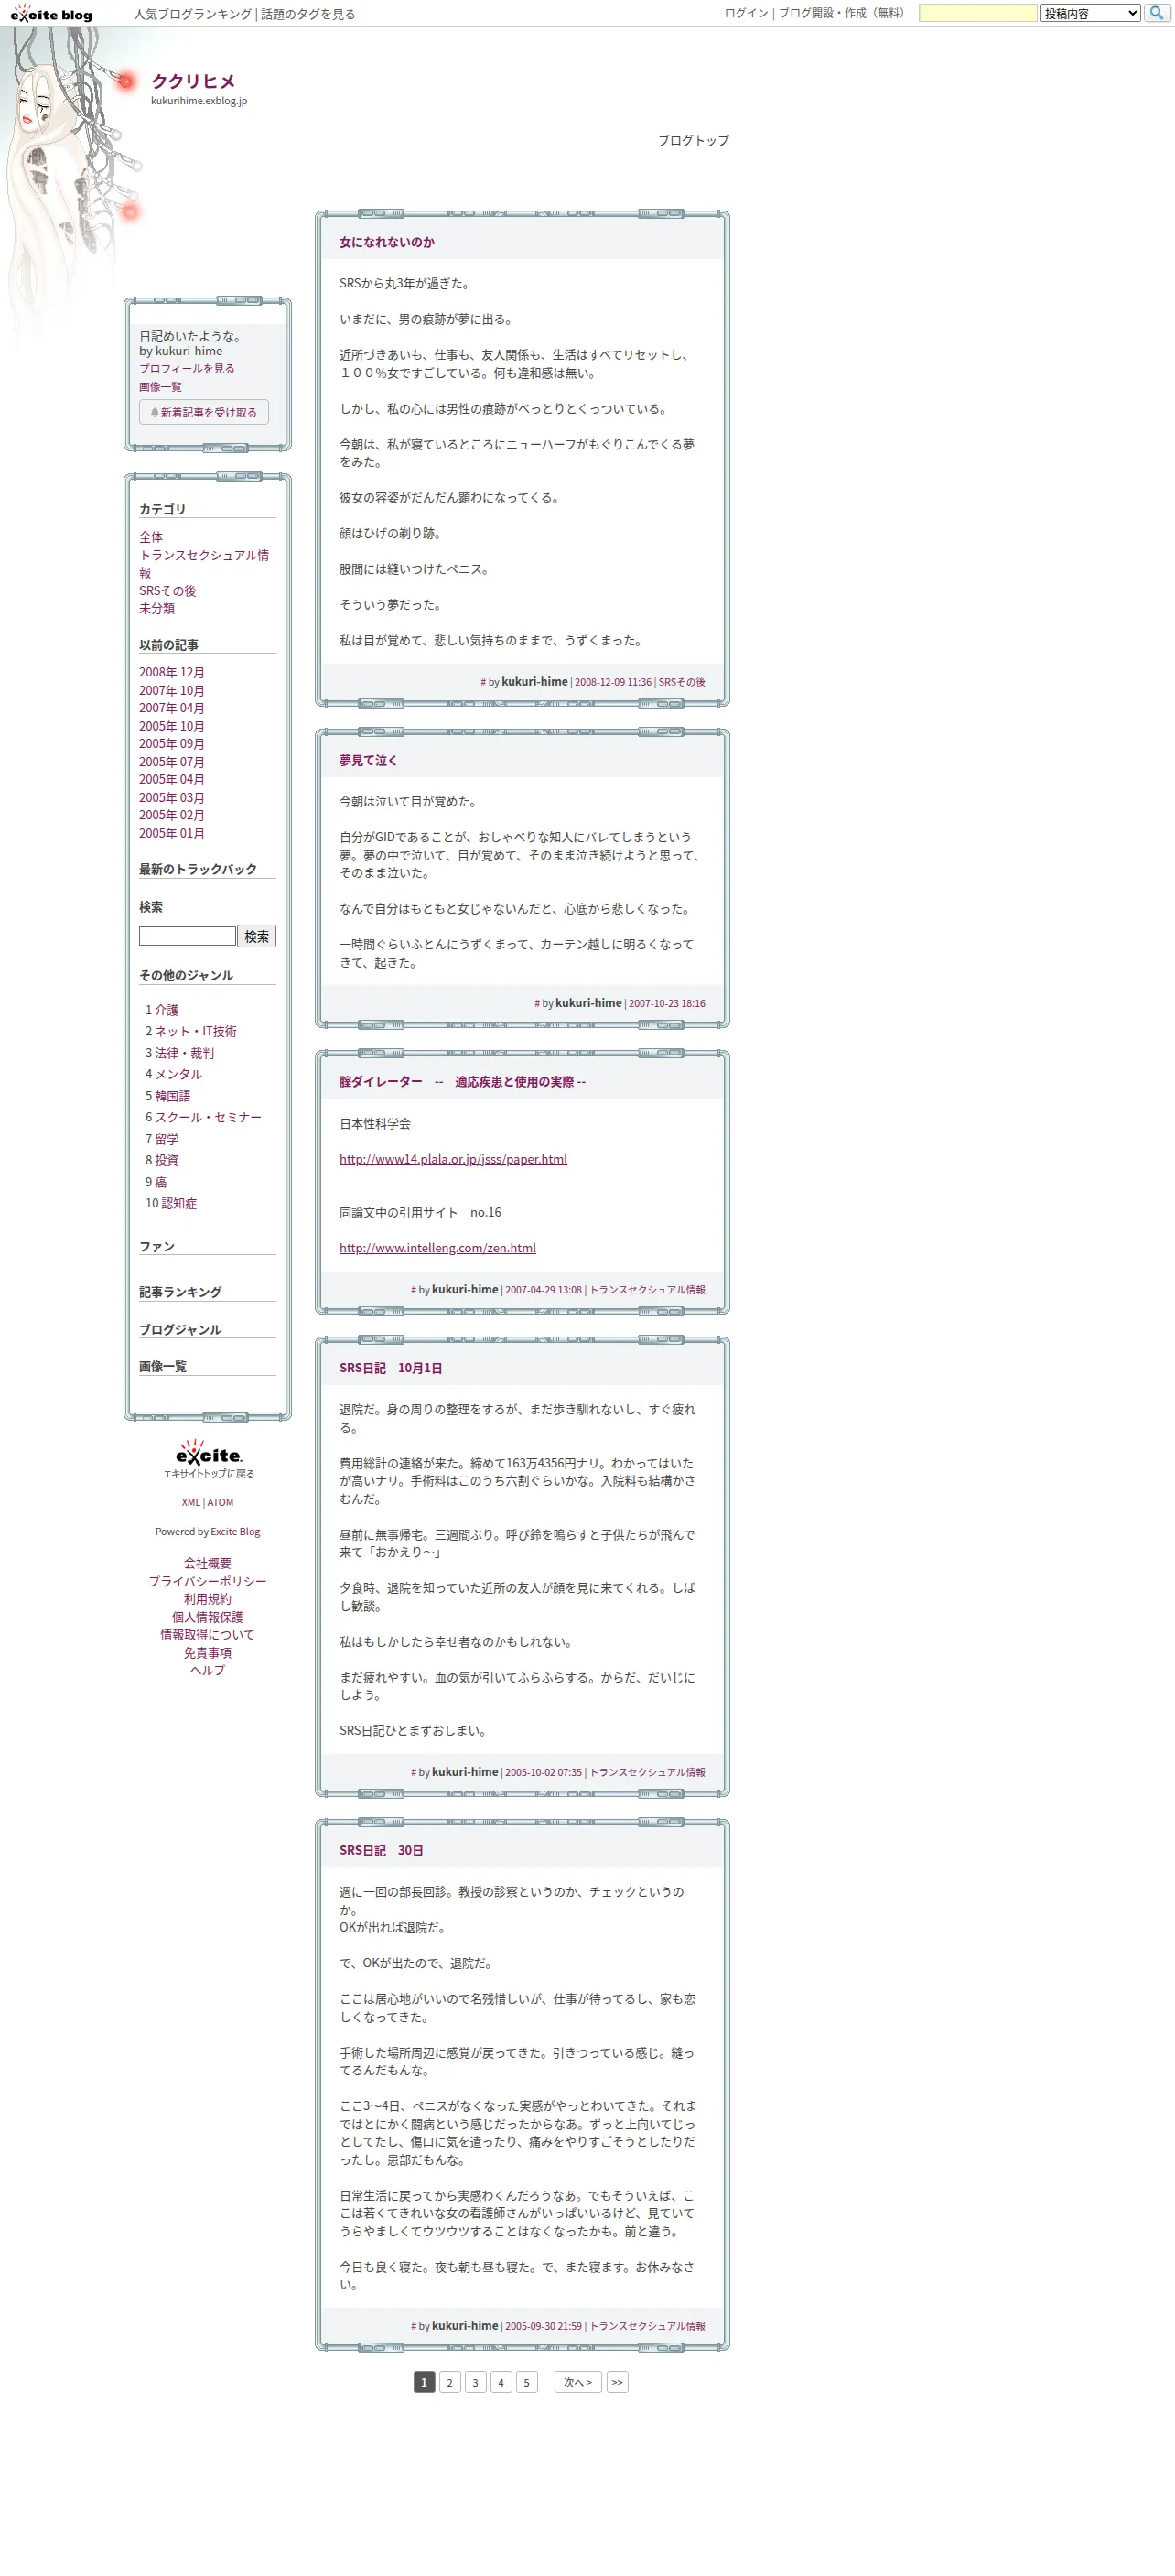Open the XML feed link
Image resolution: width=1175 pixels, height=2576 pixels.
coord(191,1502)
